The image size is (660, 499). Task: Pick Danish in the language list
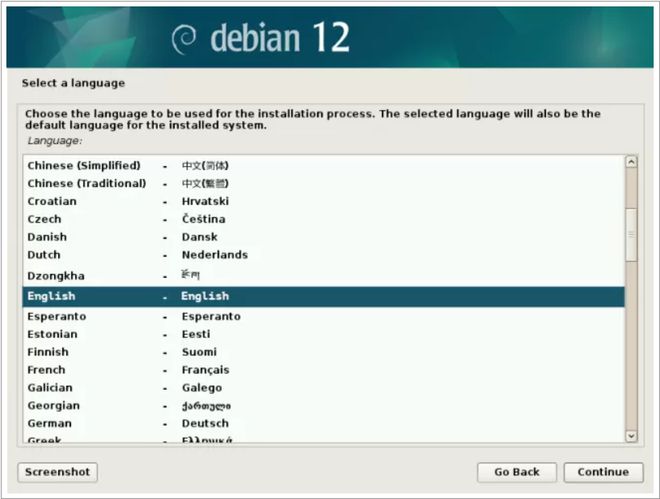coord(323,237)
